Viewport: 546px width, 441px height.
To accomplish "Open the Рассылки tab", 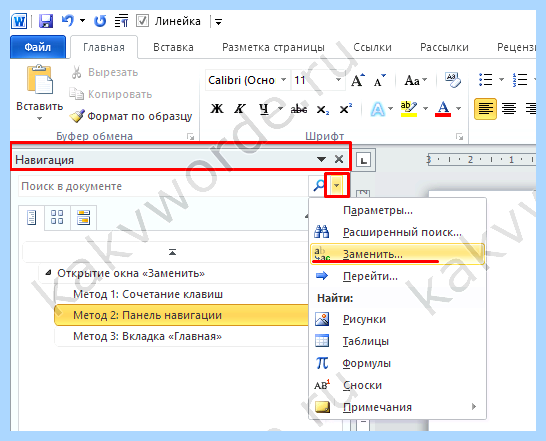I will [444, 47].
